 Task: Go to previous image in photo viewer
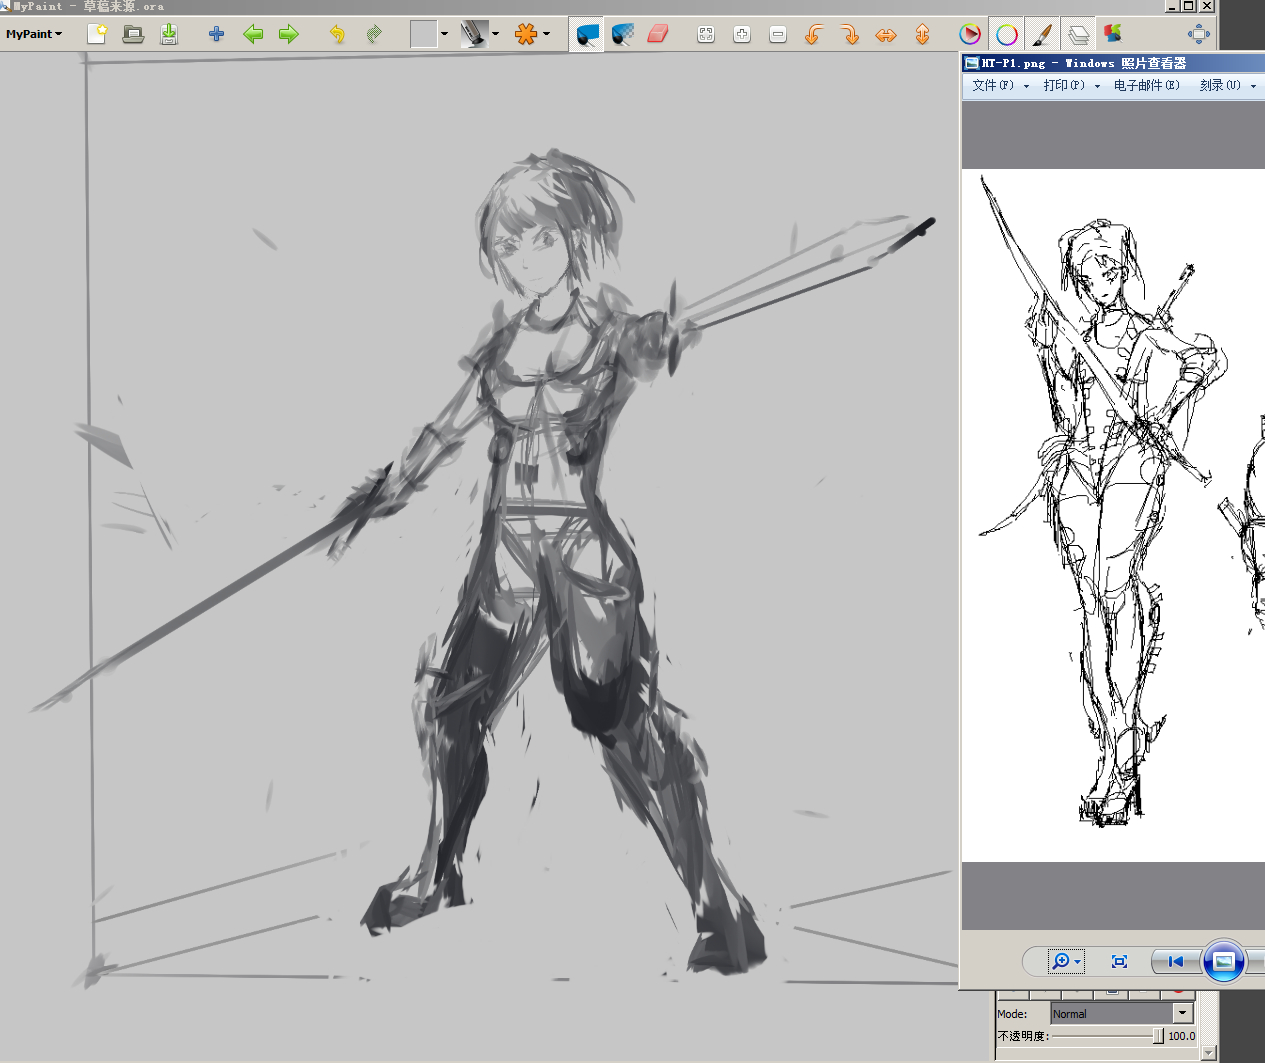(1175, 962)
